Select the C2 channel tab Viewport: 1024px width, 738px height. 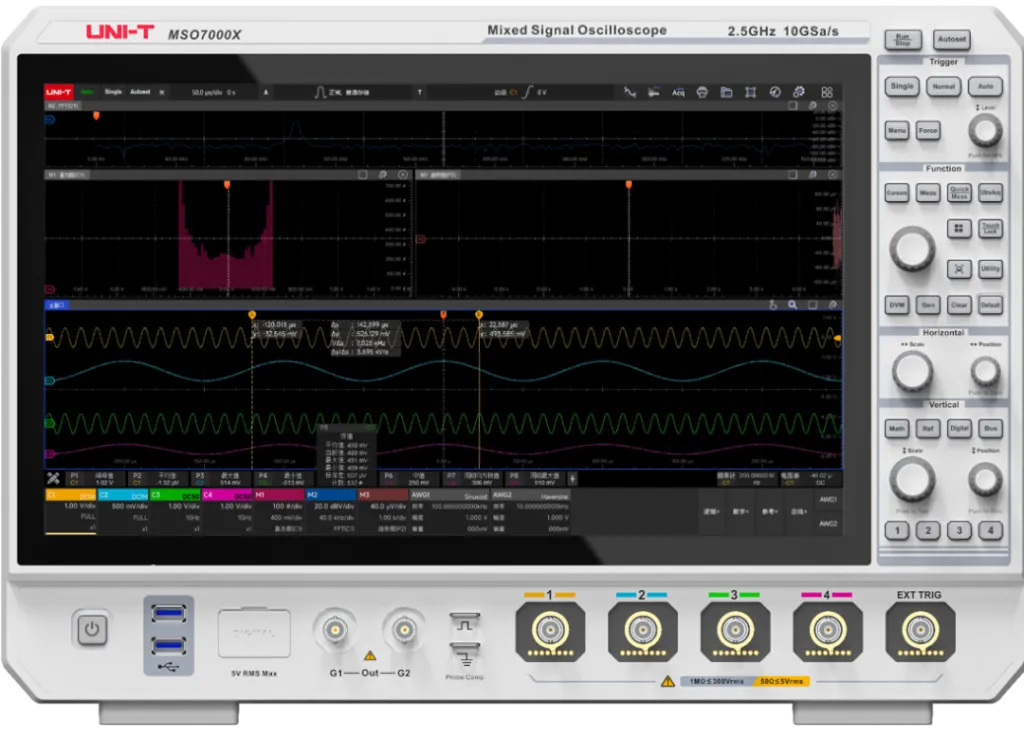pyautogui.click(x=123, y=495)
